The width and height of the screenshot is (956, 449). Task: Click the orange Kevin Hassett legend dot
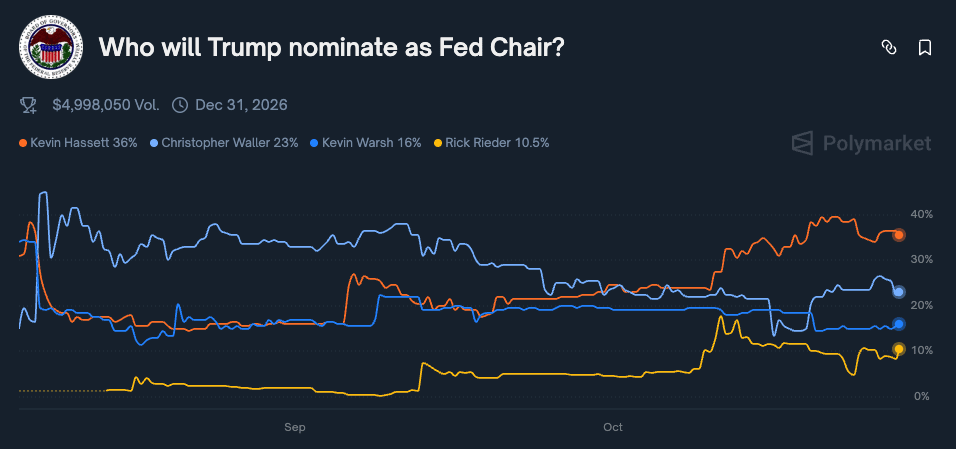[23, 143]
